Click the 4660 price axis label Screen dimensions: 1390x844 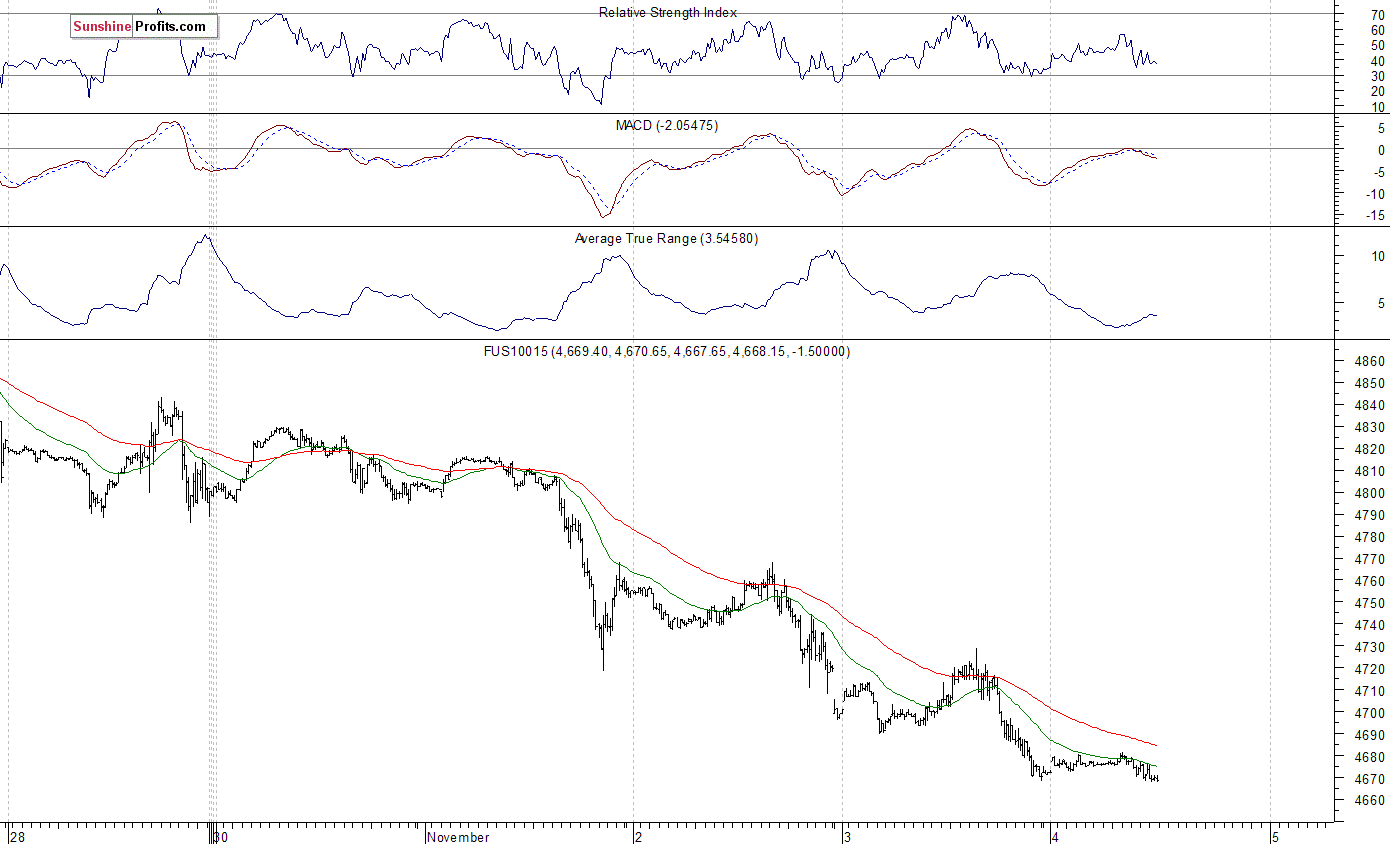1371,801
